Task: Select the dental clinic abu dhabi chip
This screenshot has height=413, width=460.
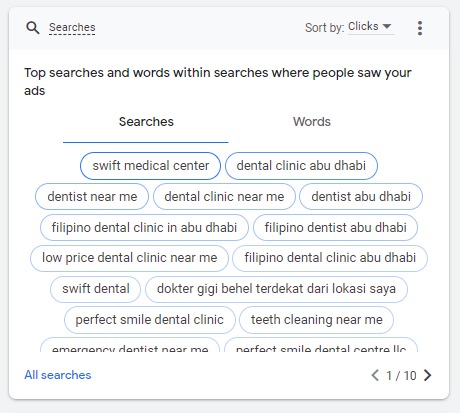Action: [301, 166]
